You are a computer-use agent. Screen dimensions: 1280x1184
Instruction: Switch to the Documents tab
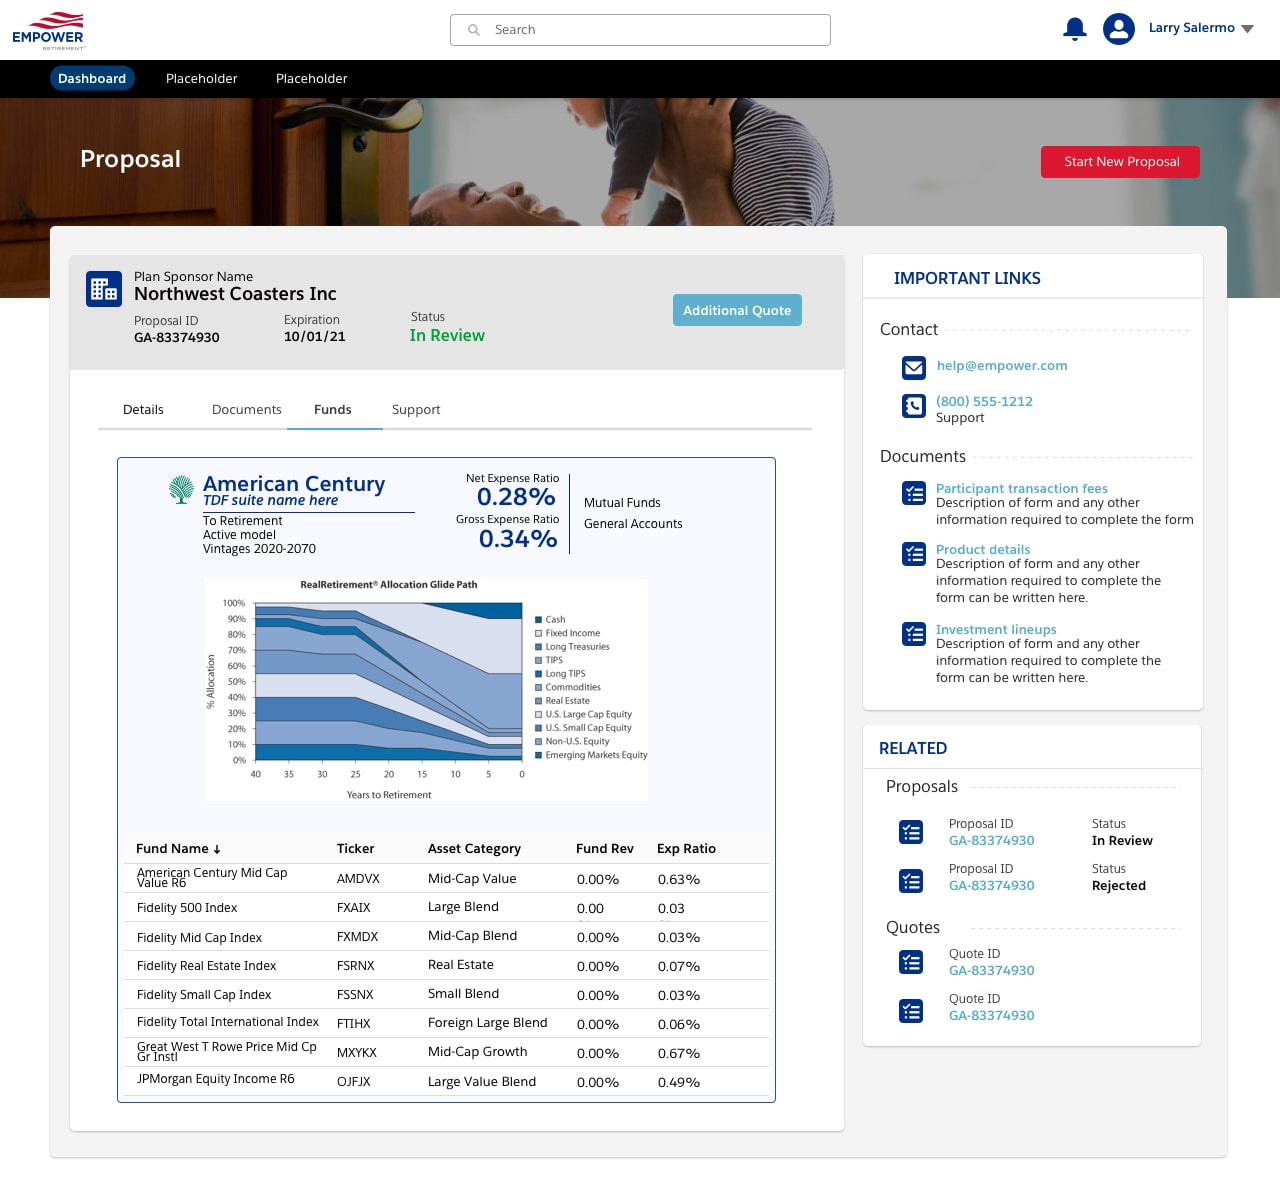[x=247, y=409]
